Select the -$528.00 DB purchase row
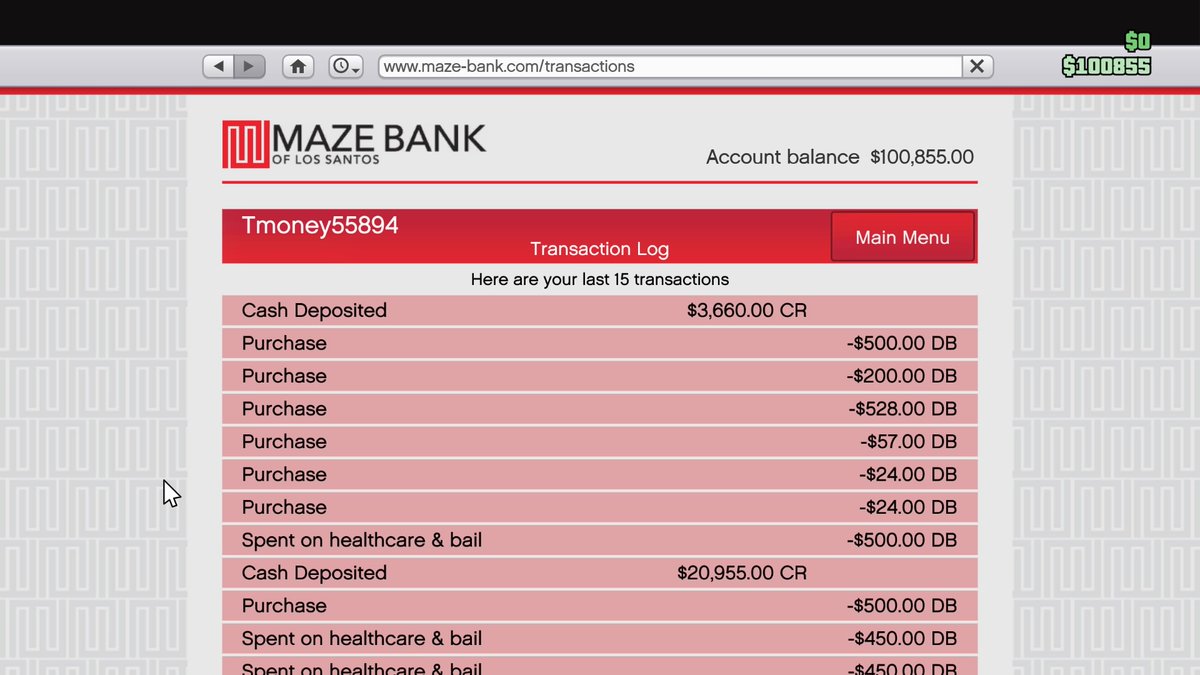The height and width of the screenshot is (675, 1200). click(x=599, y=409)
